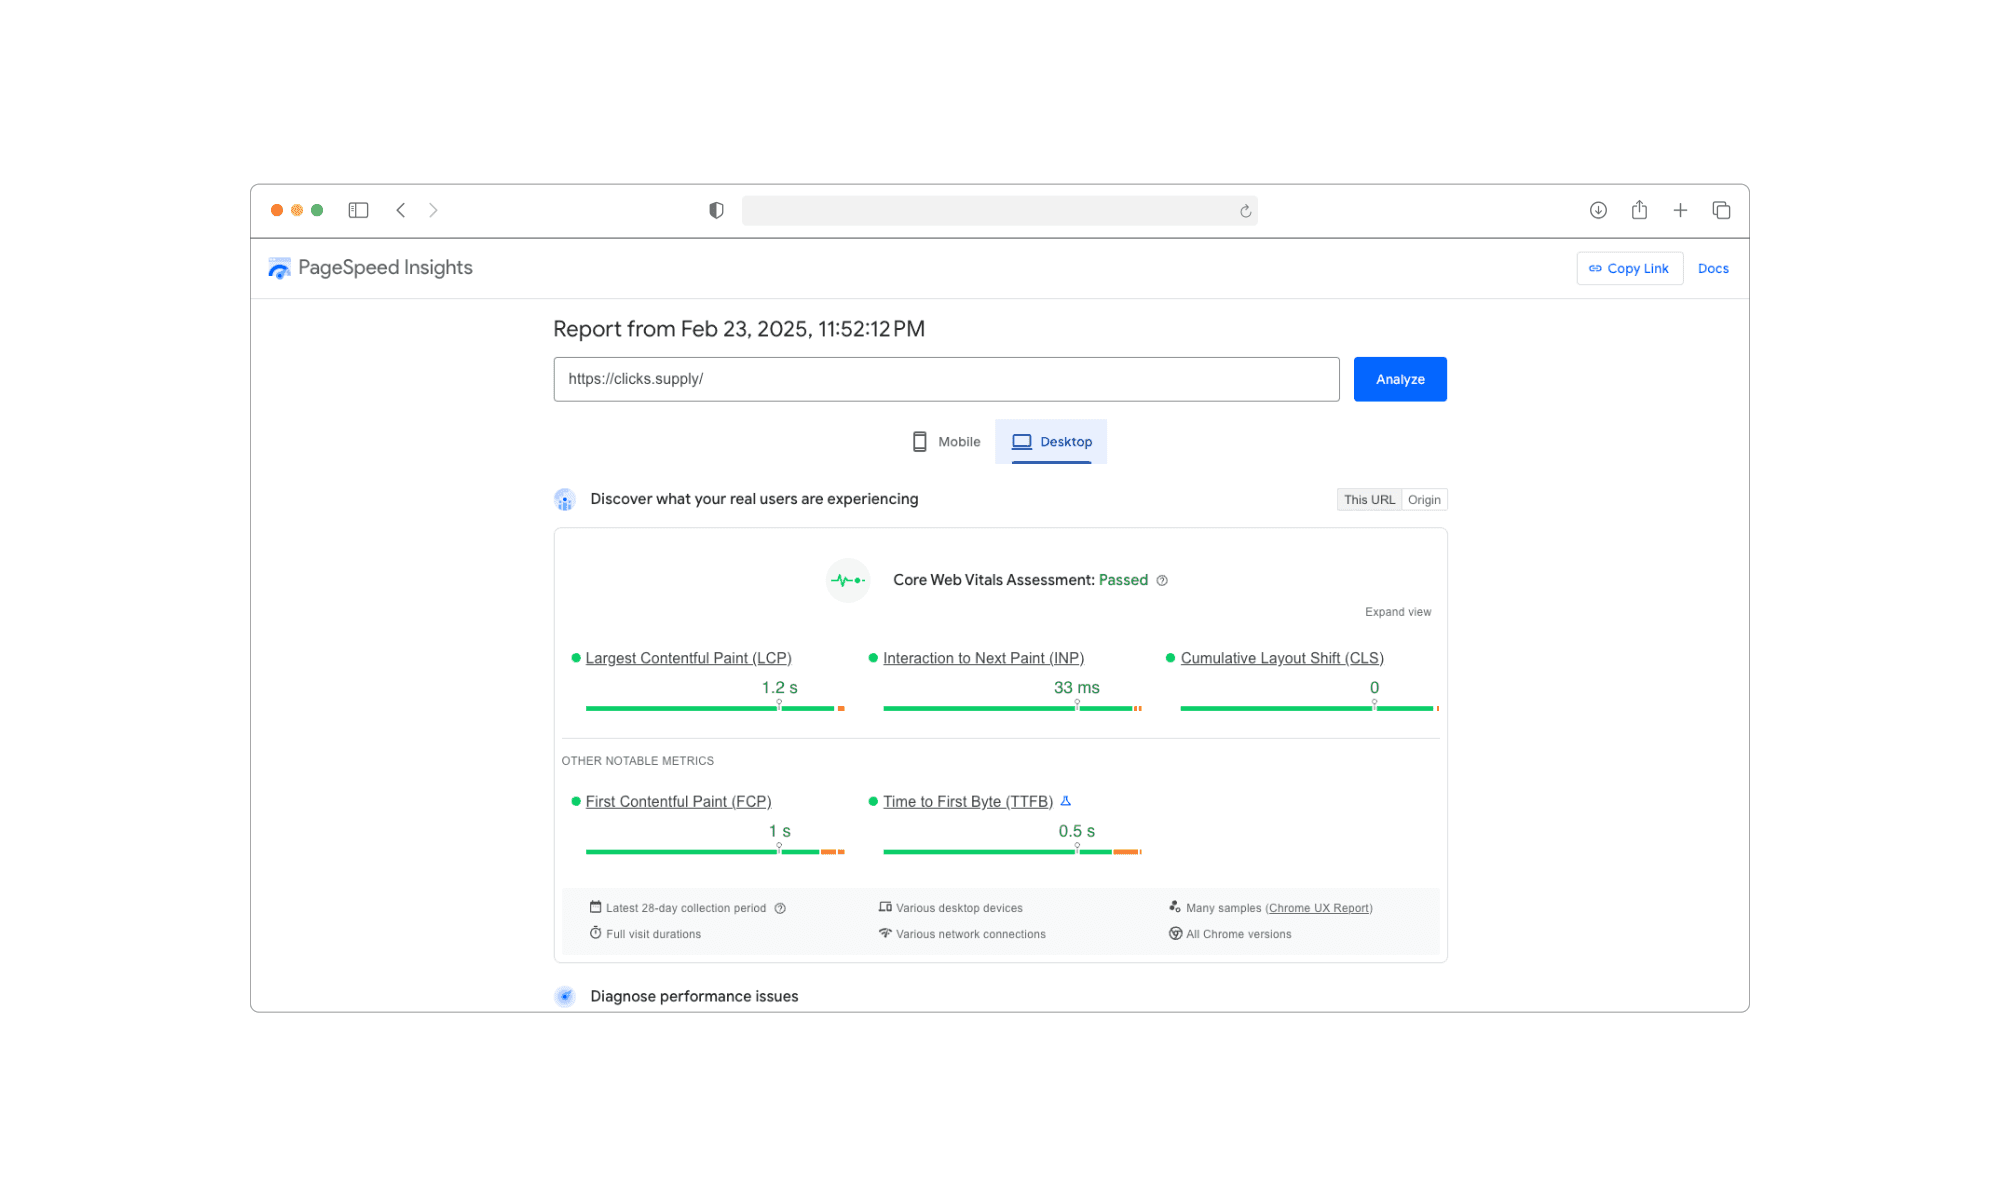Go forward with the right chevron
Screen dimensions: 2000x1200
pos(433,210)
